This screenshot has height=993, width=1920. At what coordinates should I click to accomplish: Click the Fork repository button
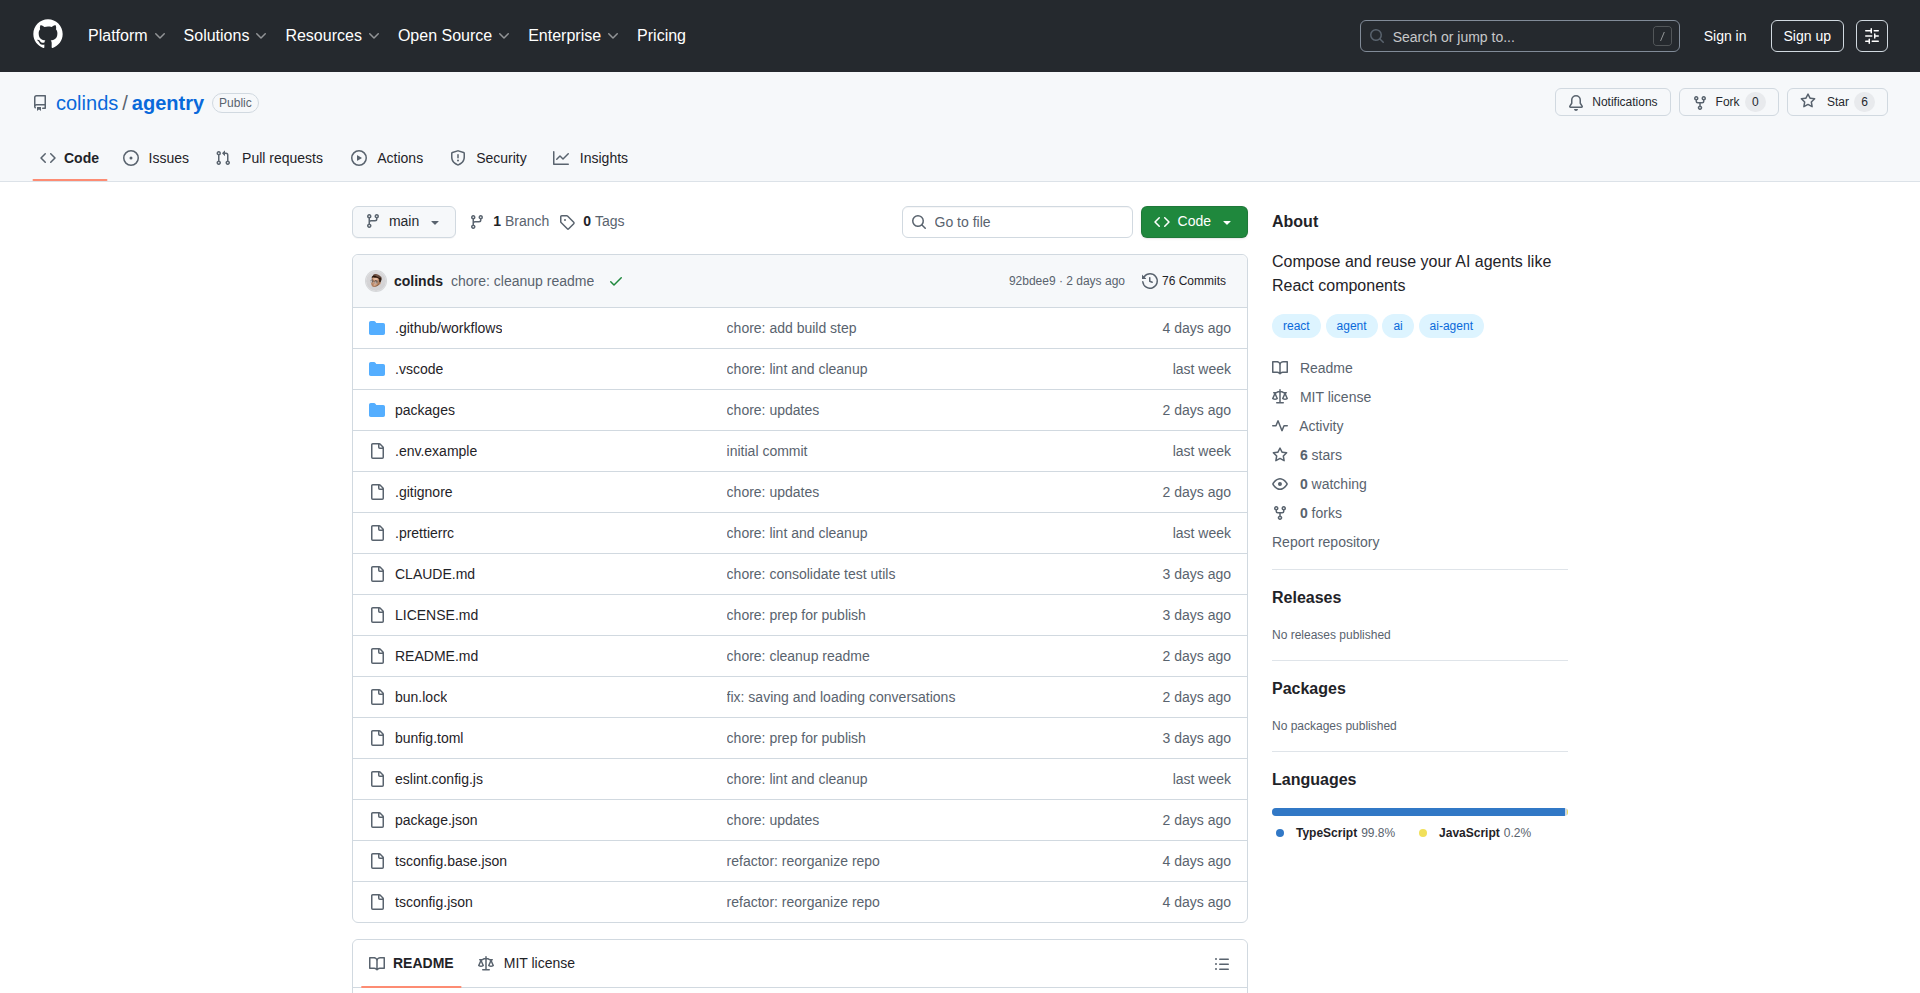tap(1727, 102)
